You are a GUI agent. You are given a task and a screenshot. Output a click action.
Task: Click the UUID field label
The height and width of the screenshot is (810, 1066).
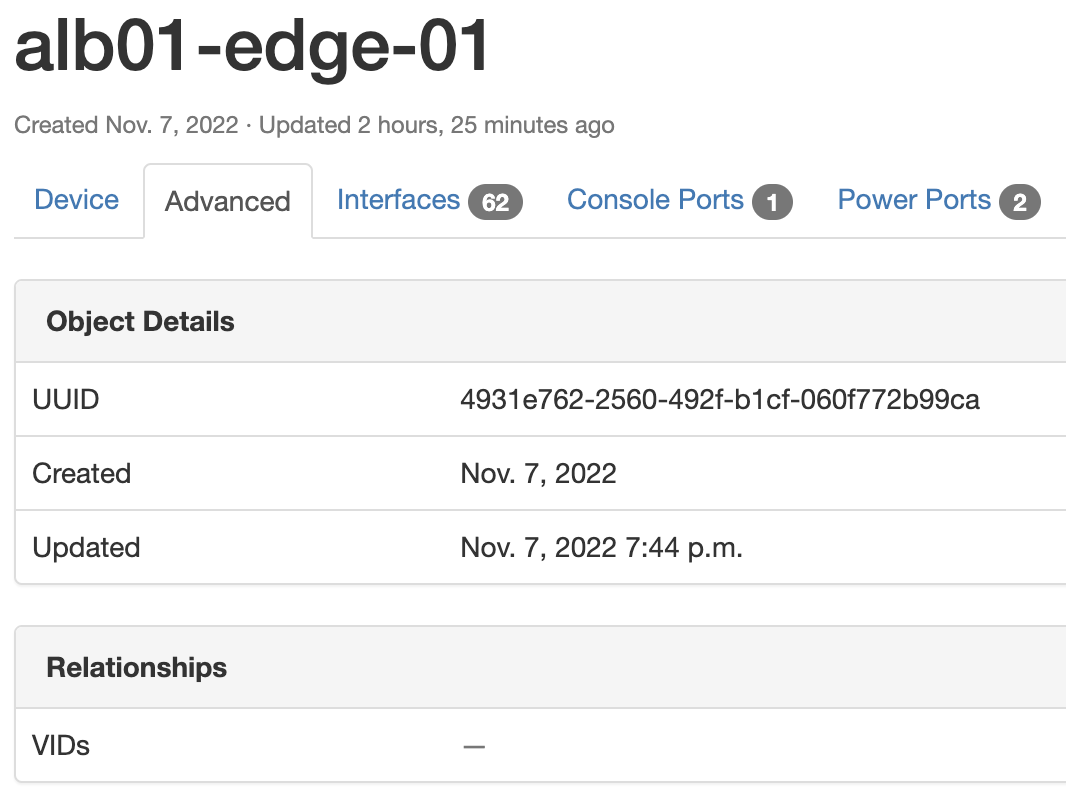[66, 400]
